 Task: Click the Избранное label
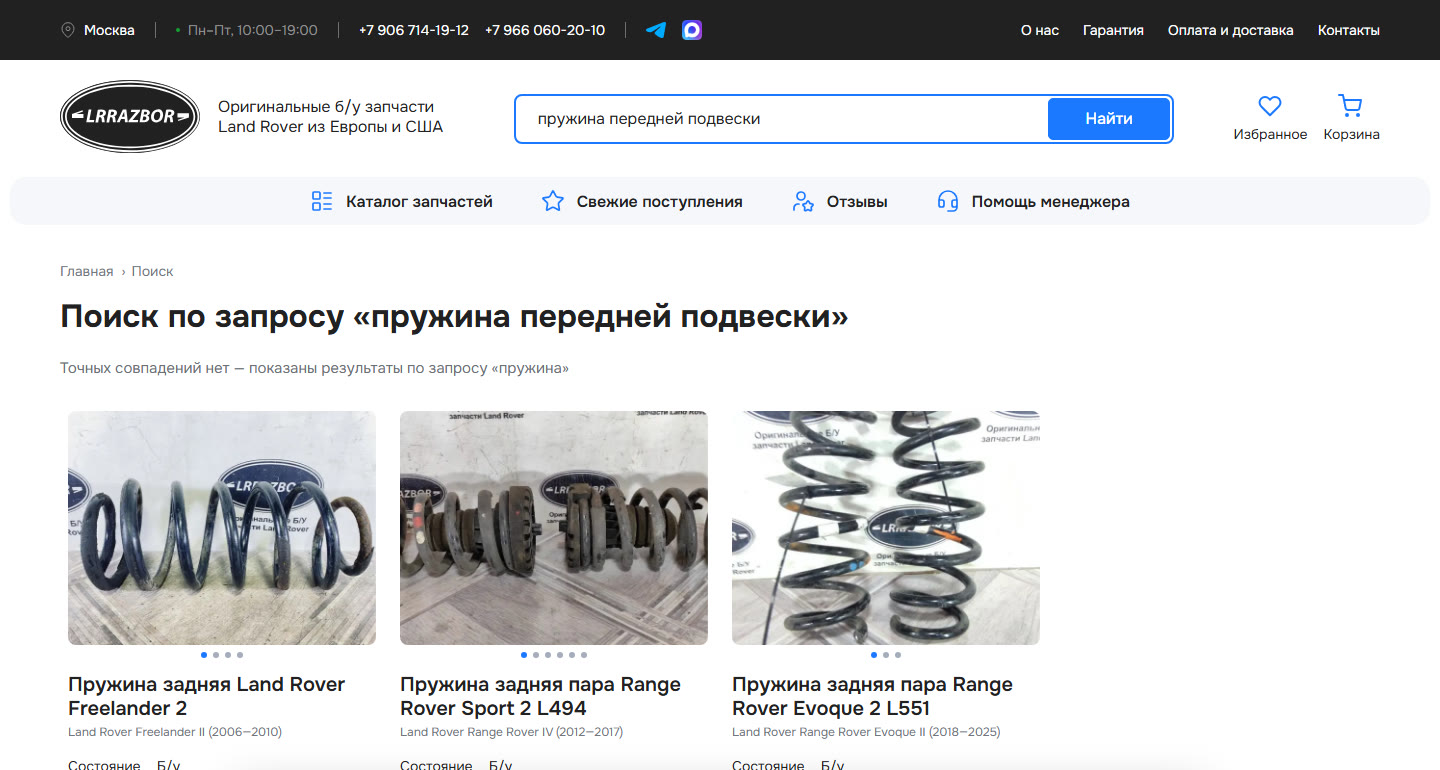(x=1270, y=135)
